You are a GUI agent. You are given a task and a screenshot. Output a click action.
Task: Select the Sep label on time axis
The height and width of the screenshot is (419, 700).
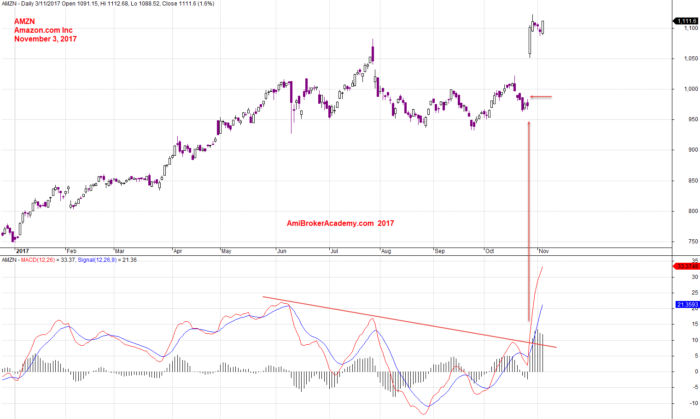tap(440, 251)
